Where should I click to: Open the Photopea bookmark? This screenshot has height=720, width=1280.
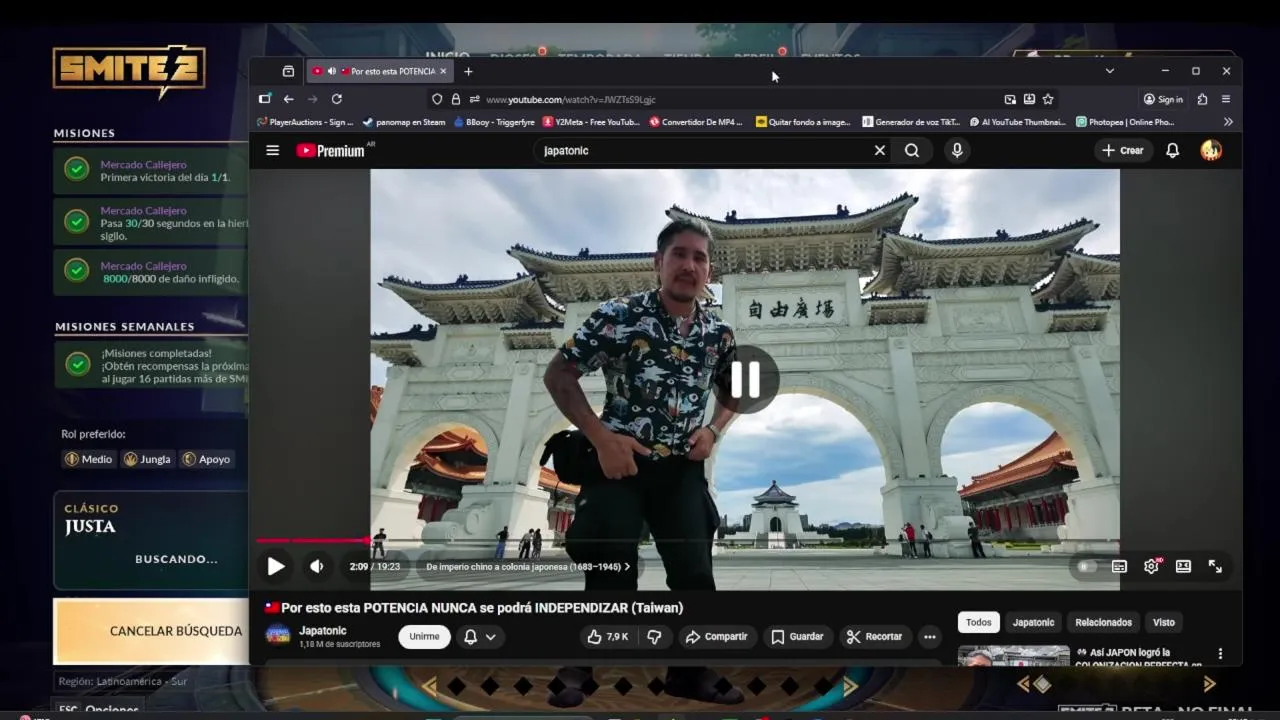click(x=1125, y=122)
